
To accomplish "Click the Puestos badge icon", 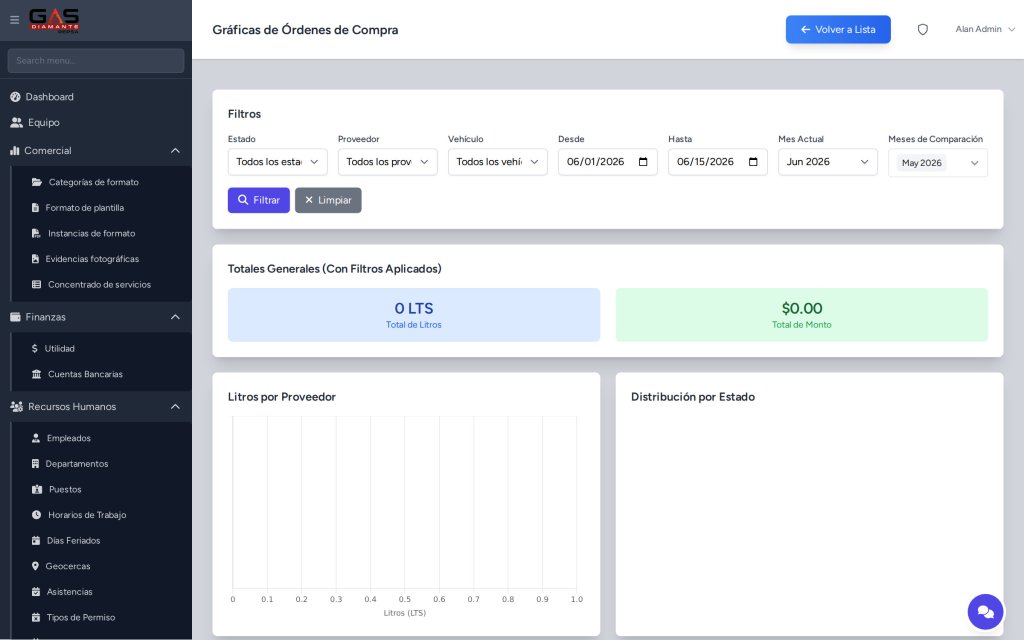I will (37, 489).
